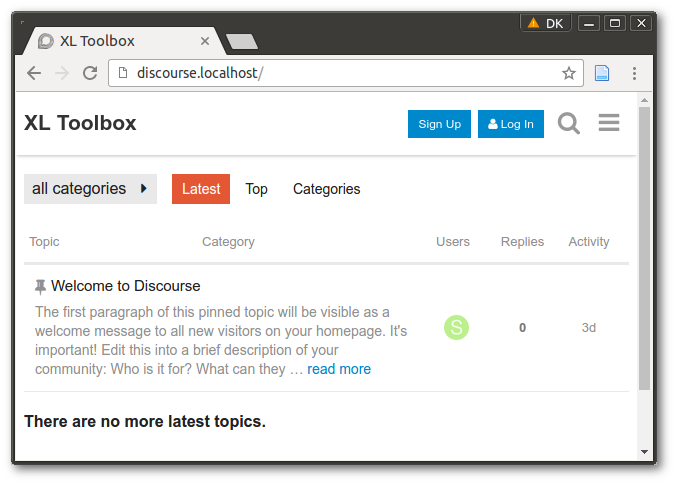Bookmark page with star icon

coord(569,73)
